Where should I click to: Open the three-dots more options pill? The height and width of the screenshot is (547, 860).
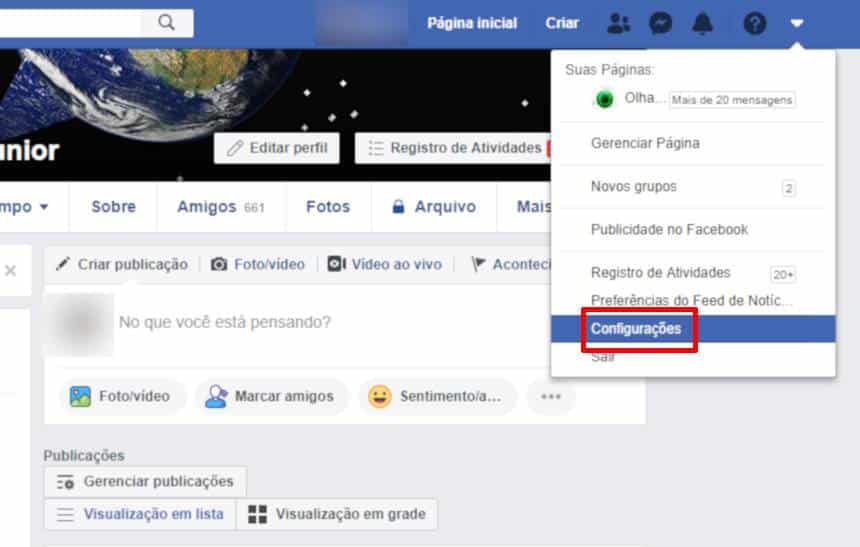coord(551,396)
